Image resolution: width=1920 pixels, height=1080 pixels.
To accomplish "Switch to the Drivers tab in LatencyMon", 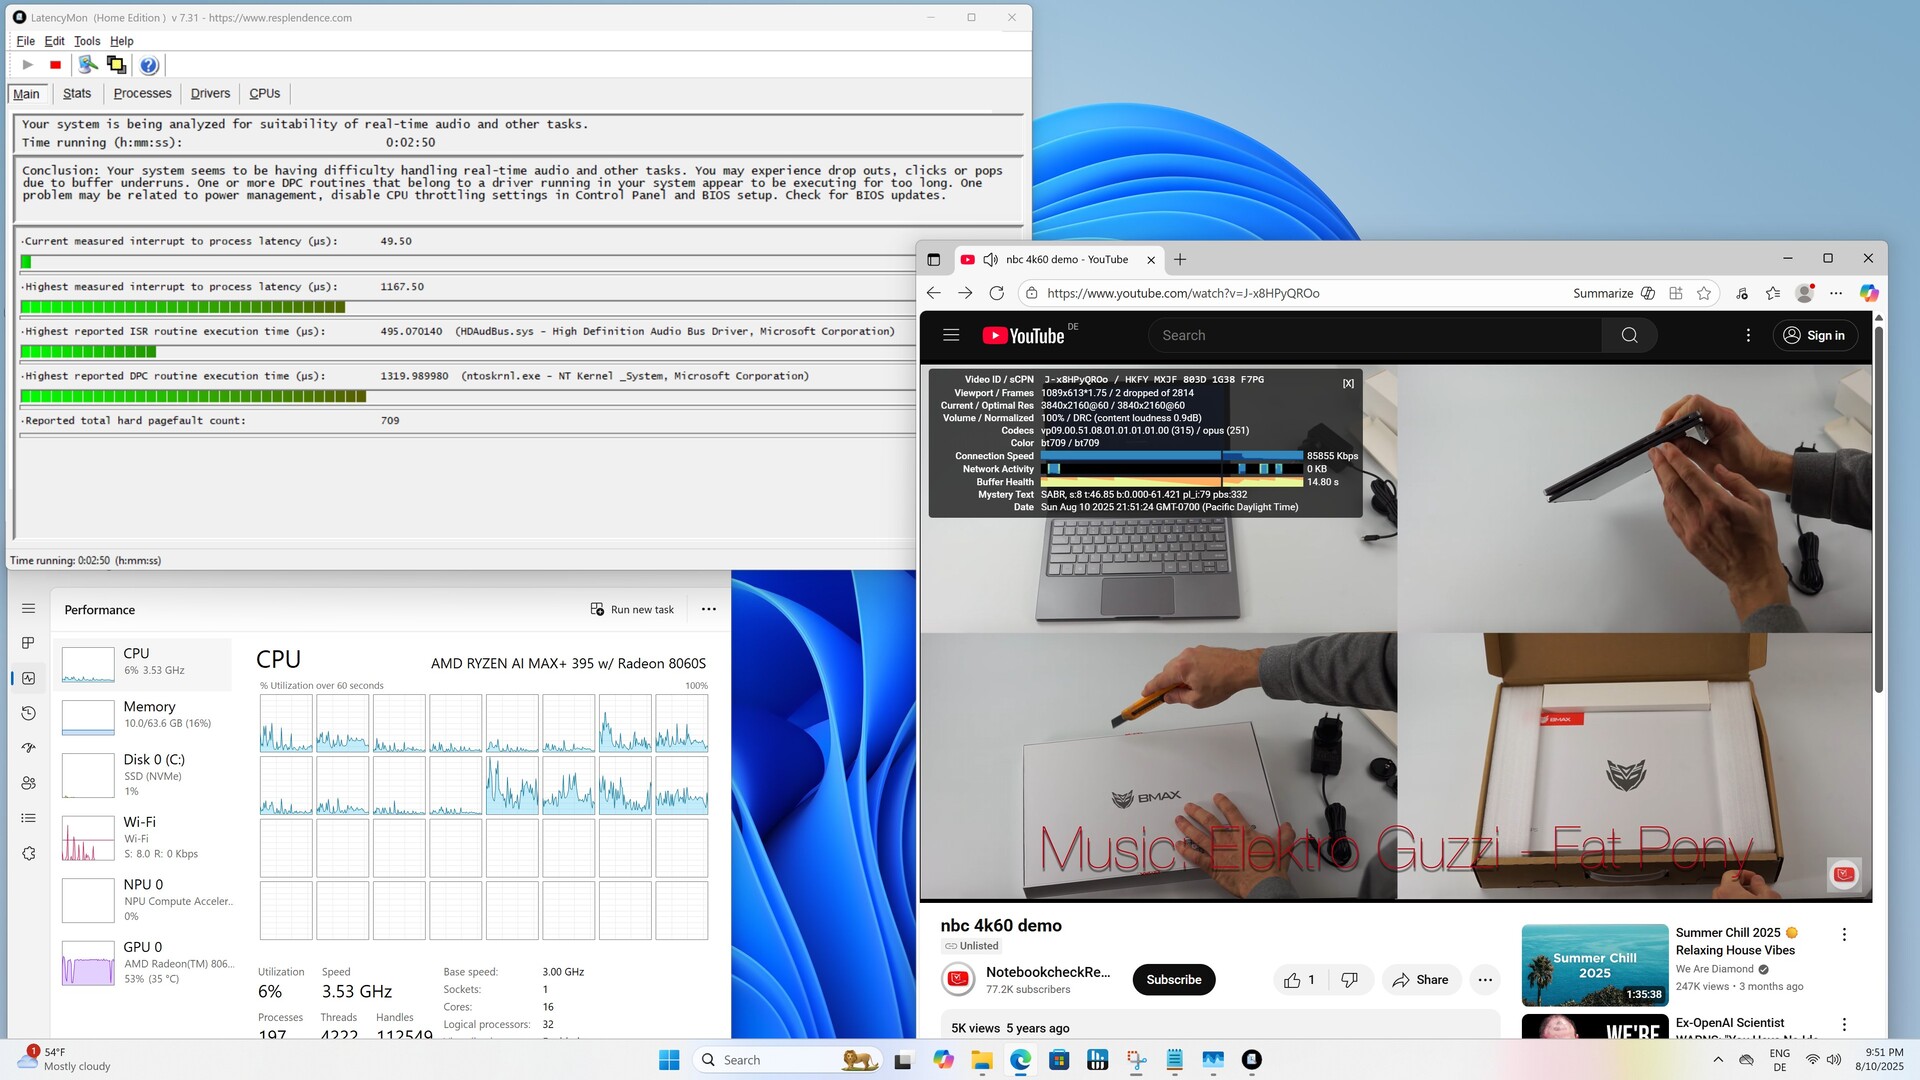I will (210, 93).
